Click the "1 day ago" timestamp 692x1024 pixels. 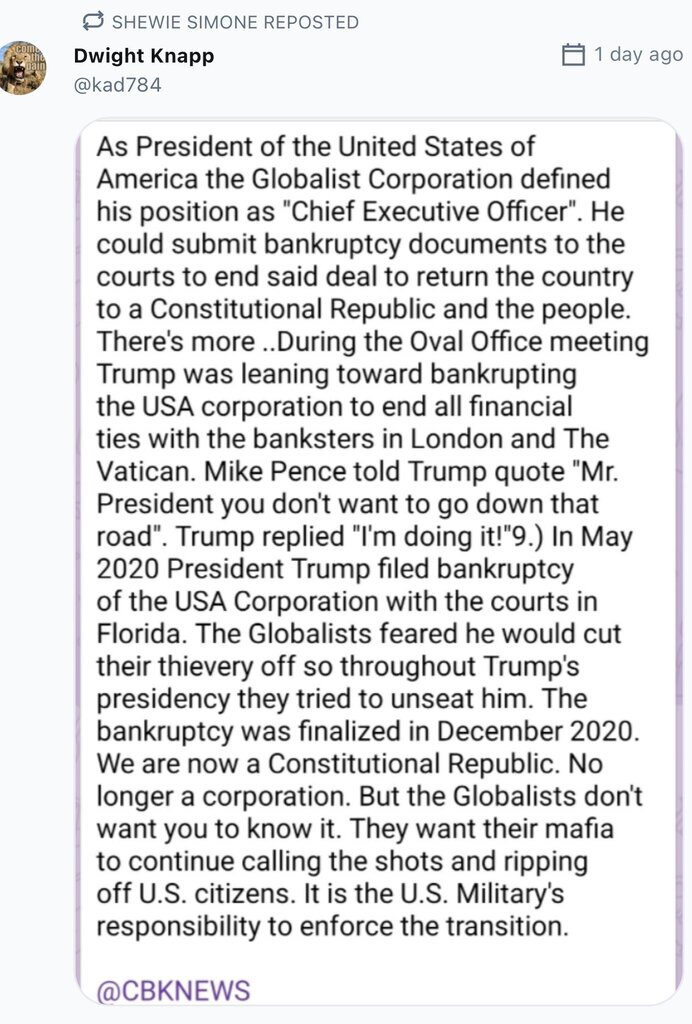click(638, 54)
